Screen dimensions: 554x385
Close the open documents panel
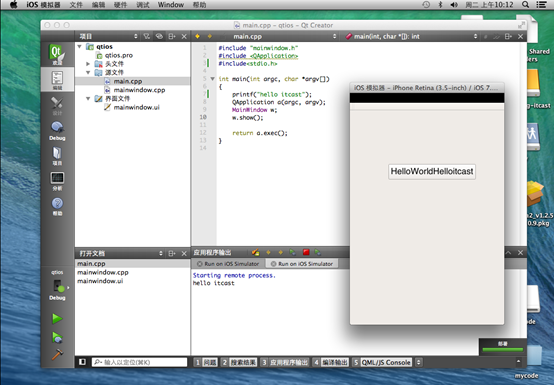[184, 253]
